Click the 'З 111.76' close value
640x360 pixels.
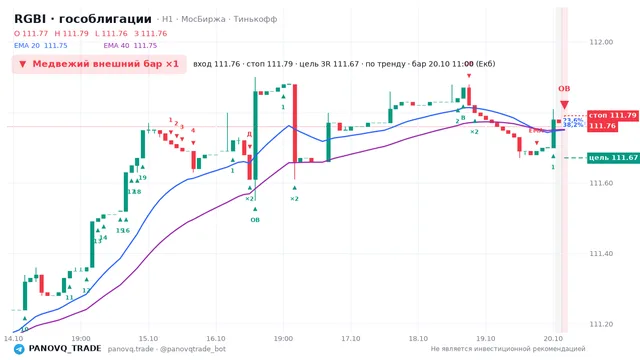pyautogui.click(x=151, y=33)
